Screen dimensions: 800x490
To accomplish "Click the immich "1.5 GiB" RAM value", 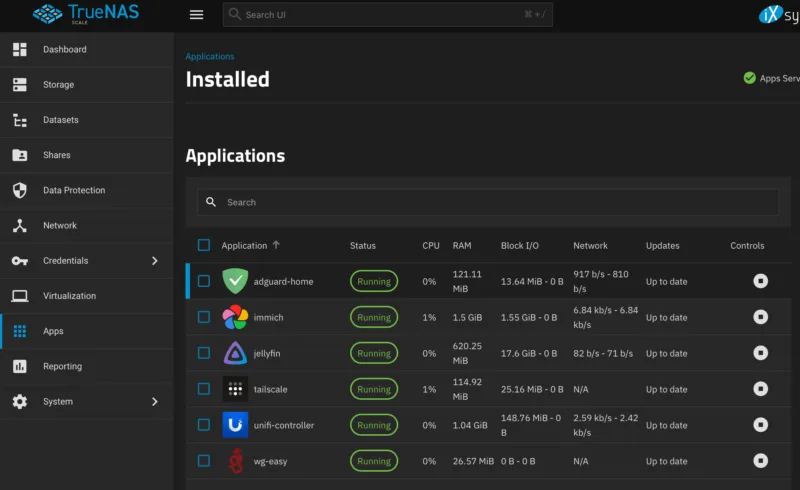I will pos(467,317).
